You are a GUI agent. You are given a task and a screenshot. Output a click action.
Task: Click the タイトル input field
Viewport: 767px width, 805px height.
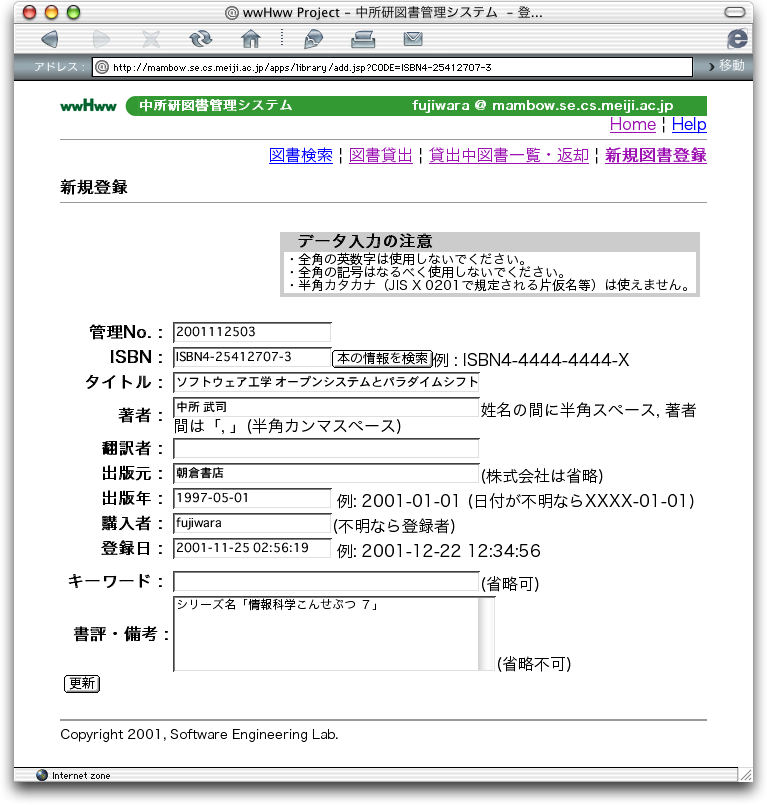coord(326,382)
